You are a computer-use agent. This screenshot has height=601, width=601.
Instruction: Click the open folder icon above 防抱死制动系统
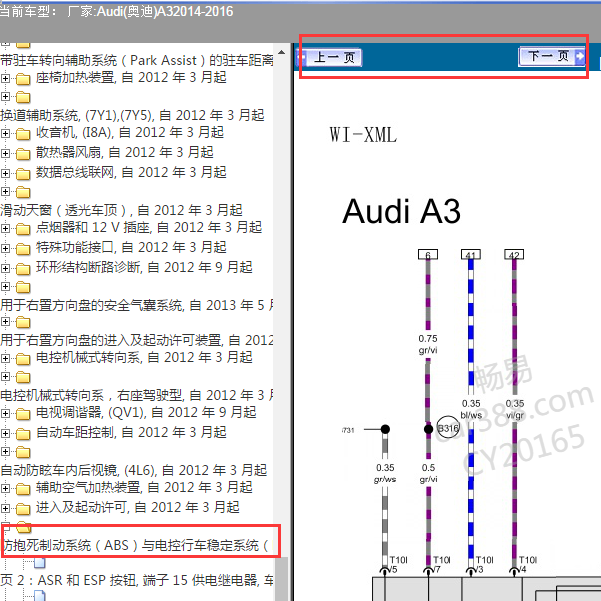point(24,527)
